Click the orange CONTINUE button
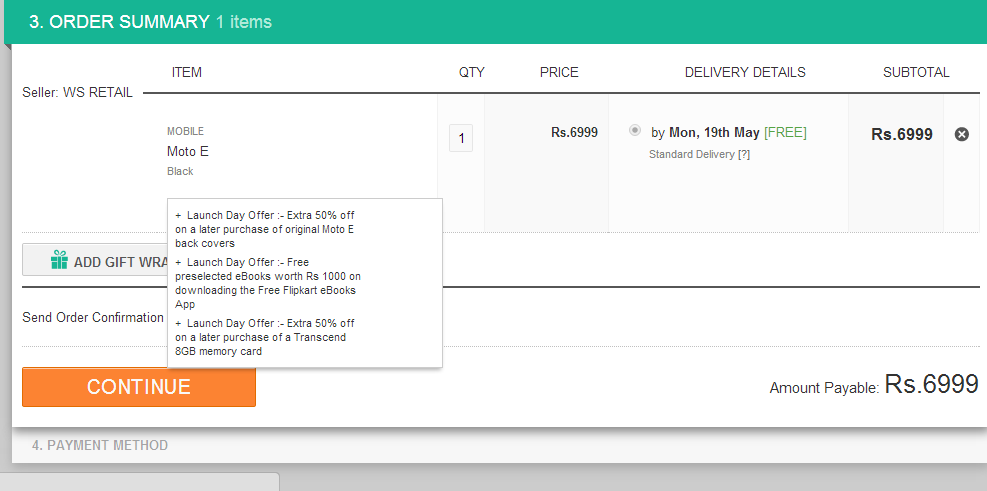This screenshot has width=987, height=491. coord(138,387)
